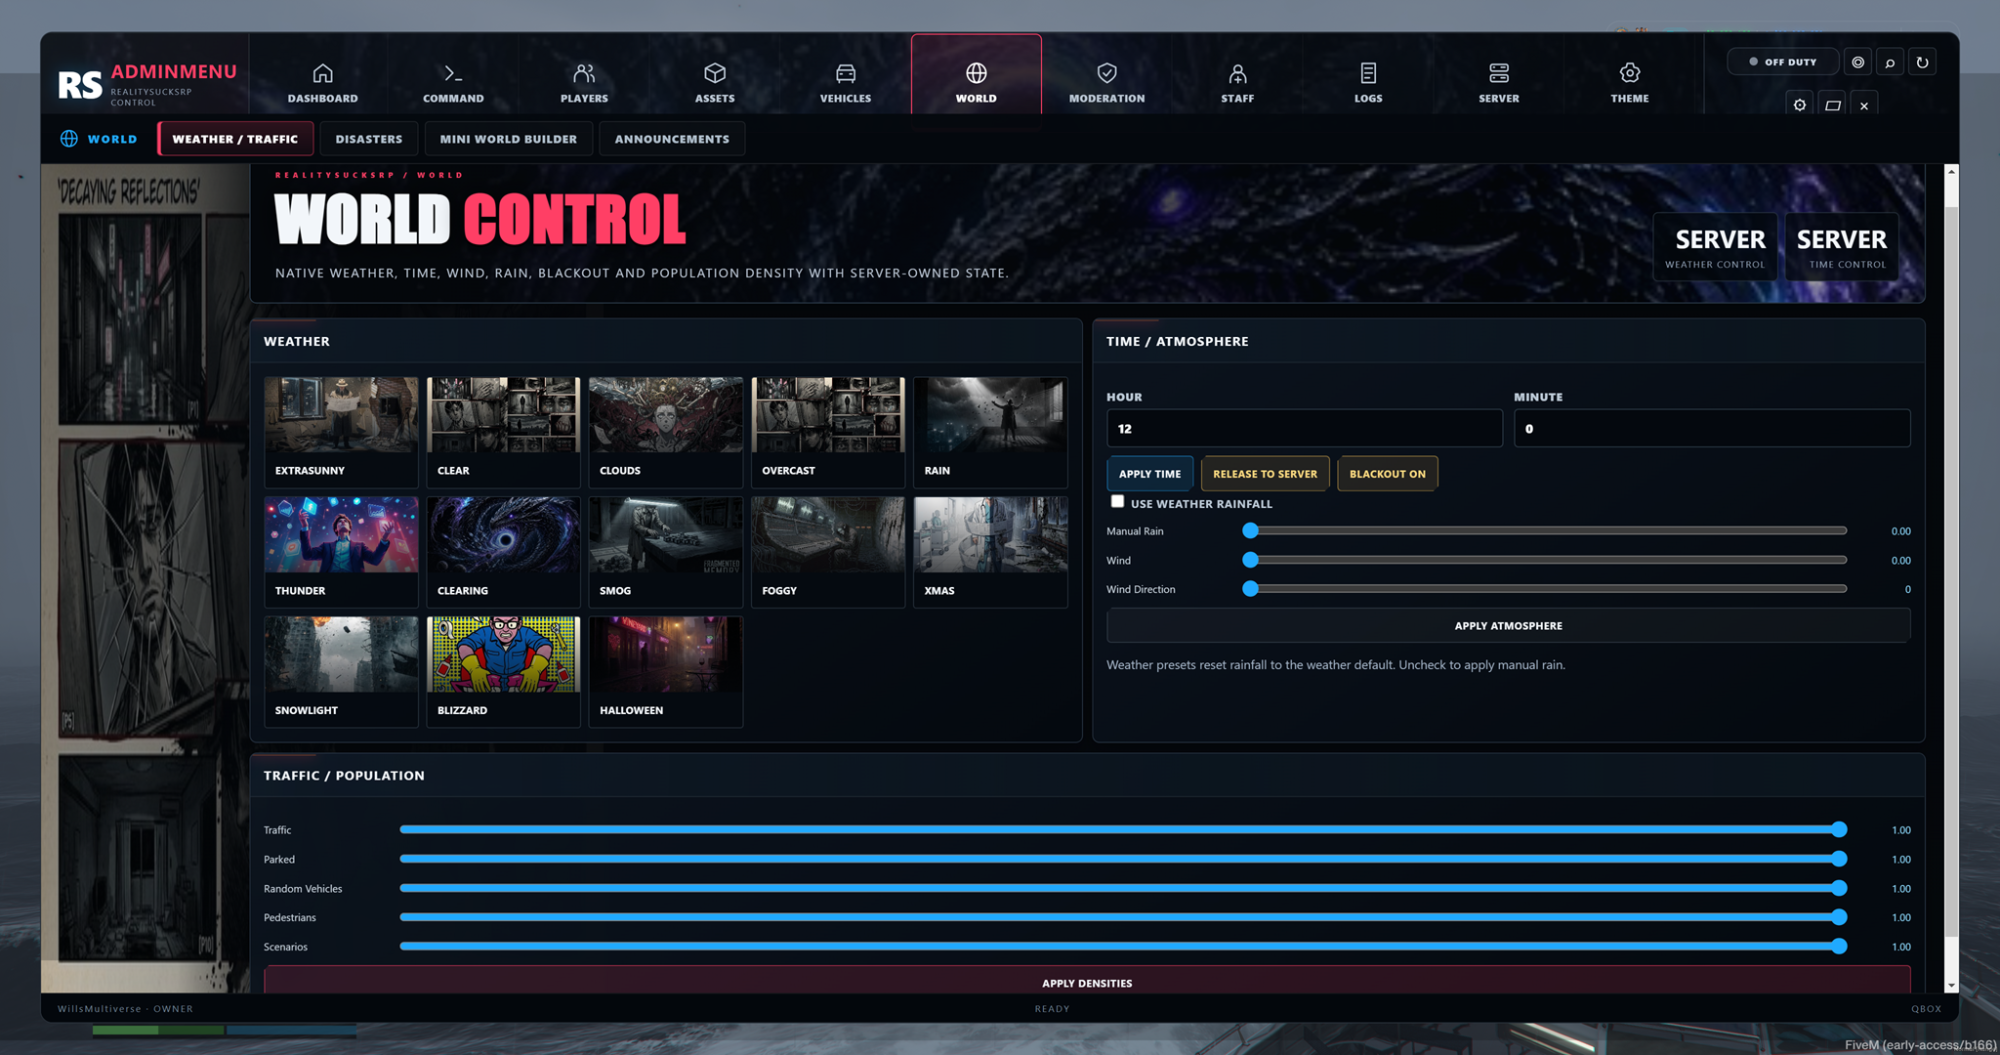
Task: Open the Announcements tab
Action: 671,139
